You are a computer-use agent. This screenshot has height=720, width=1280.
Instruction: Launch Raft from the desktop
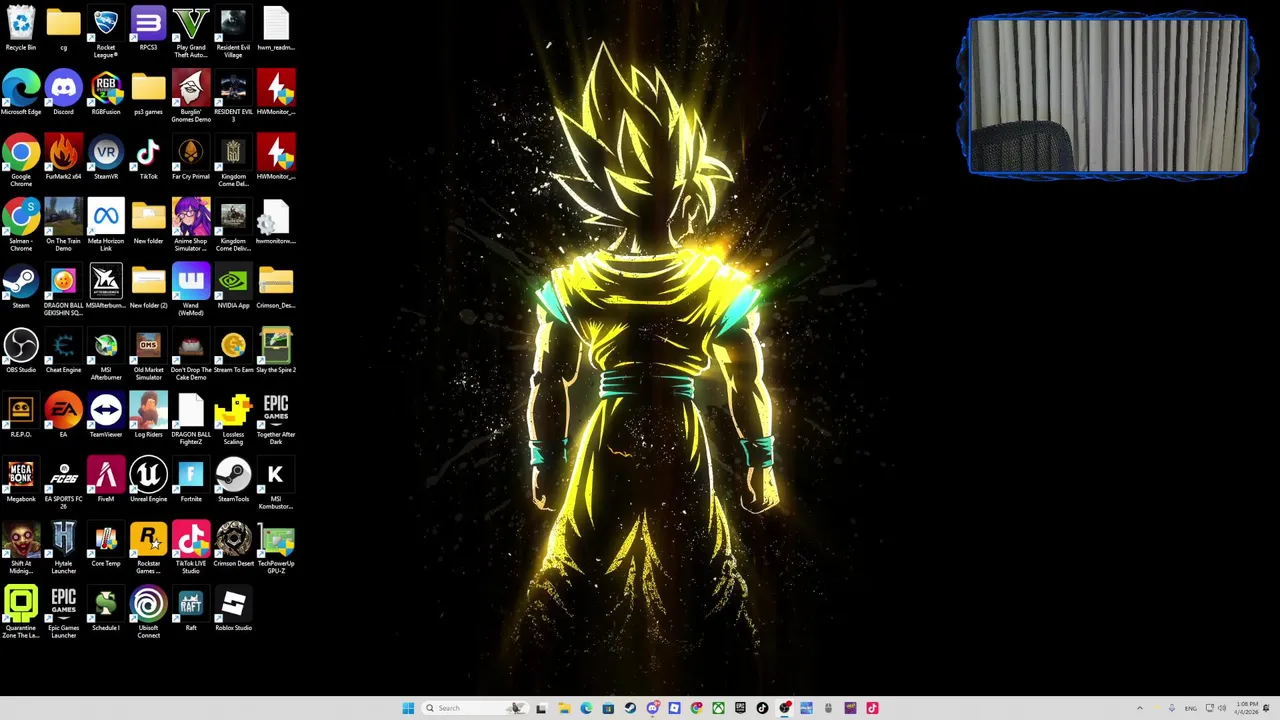click(191, 609)
